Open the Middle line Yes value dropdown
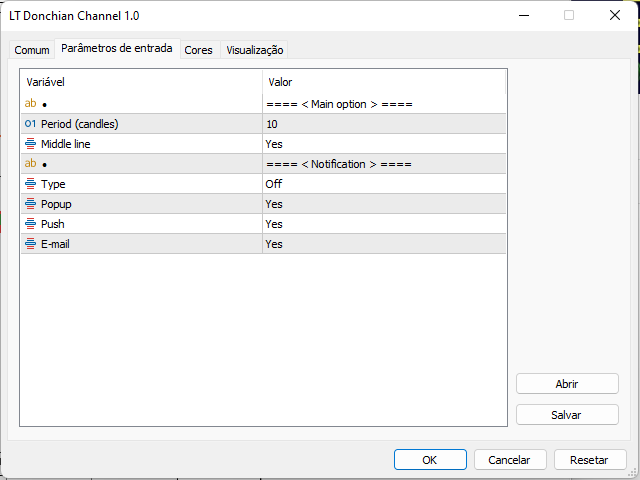The width and height of the screenshot is (640, 480). point(384,144)
